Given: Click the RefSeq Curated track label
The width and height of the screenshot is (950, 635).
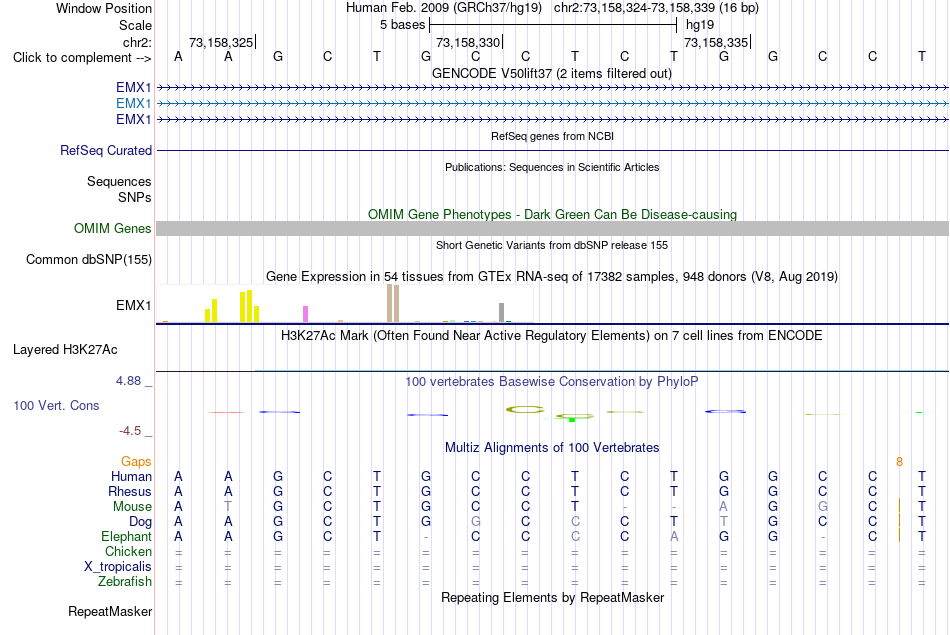Looking at the screenshot, I should pos(106,150).
